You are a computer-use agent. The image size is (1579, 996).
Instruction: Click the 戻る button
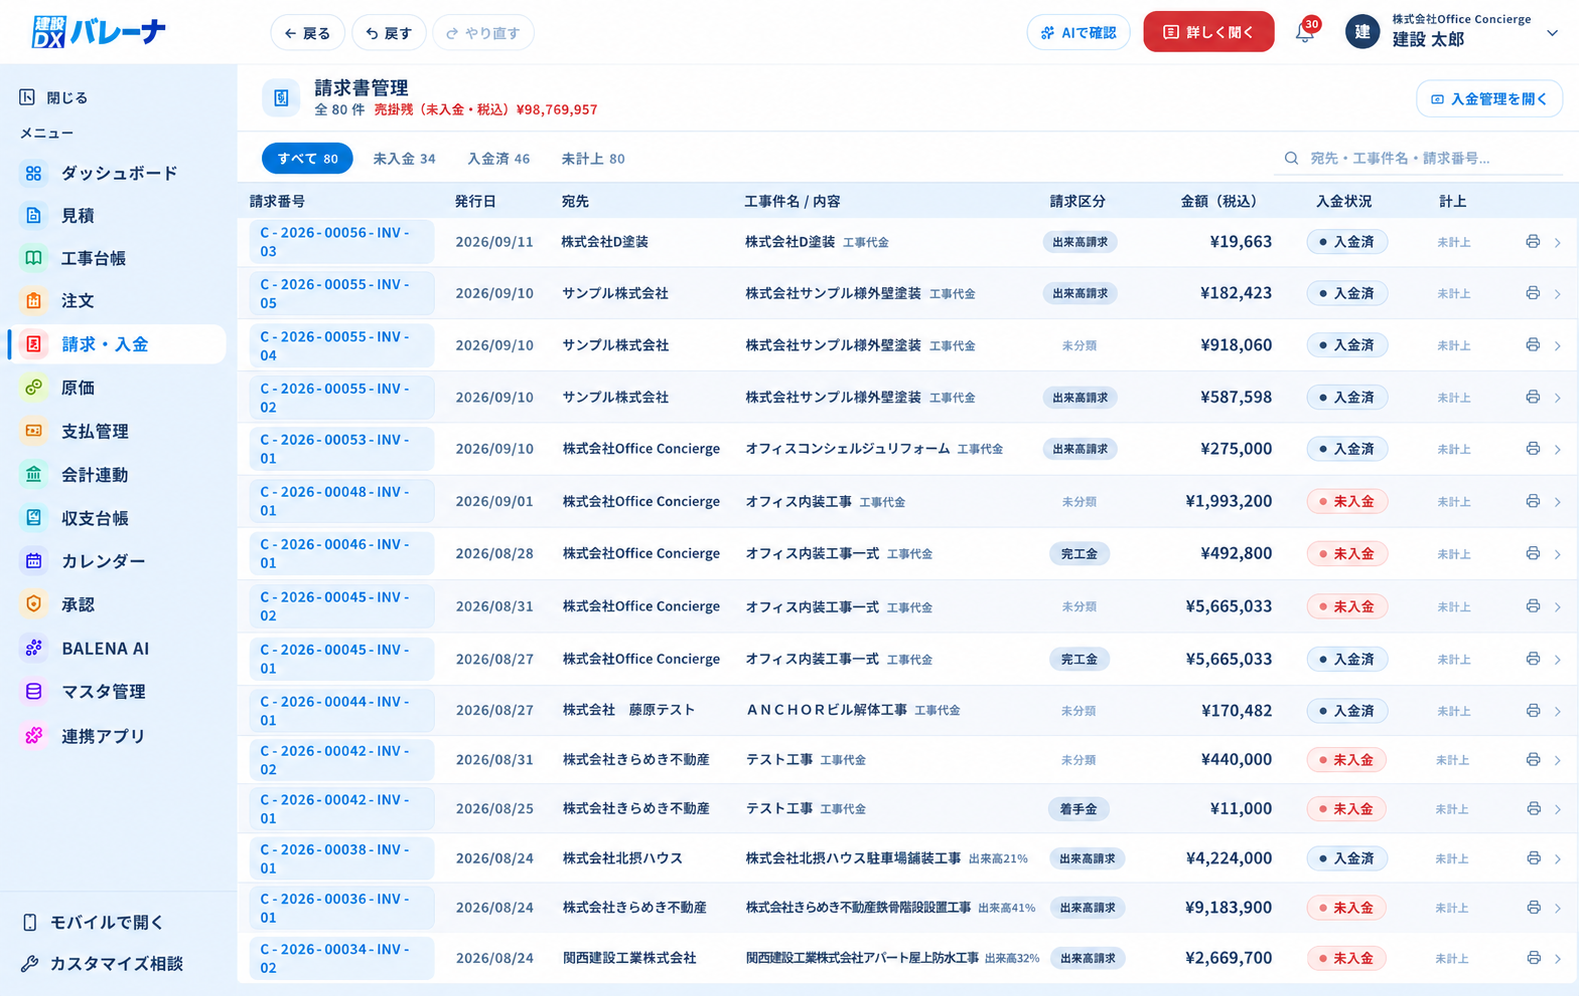308,33
